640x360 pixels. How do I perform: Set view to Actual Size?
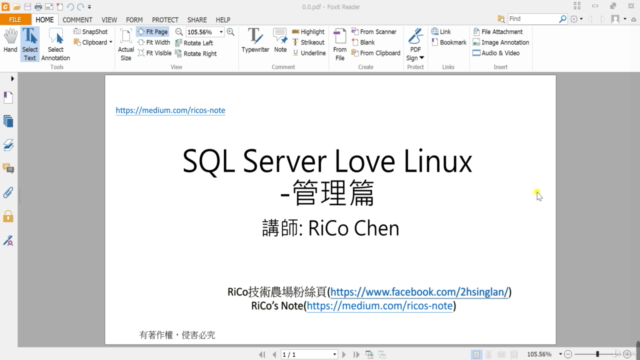126,44
